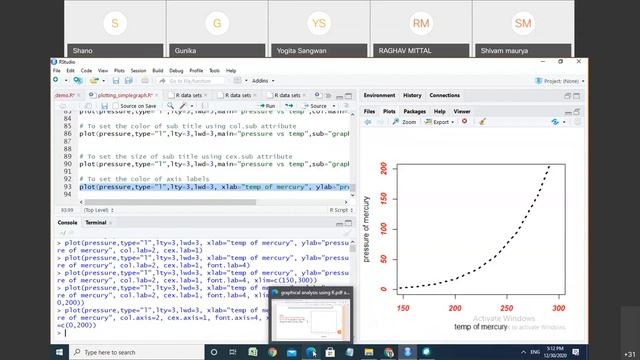This screenshot has height=360, width=640.
Task: Close the demo.R tab
Action: point(79,96)
